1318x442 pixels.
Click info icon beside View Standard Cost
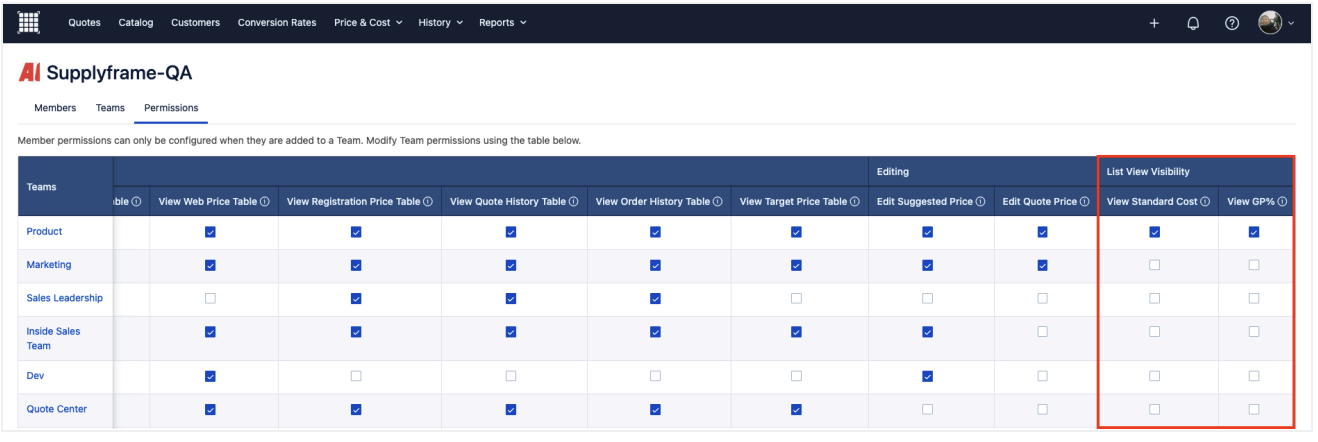click(1206, 202)
